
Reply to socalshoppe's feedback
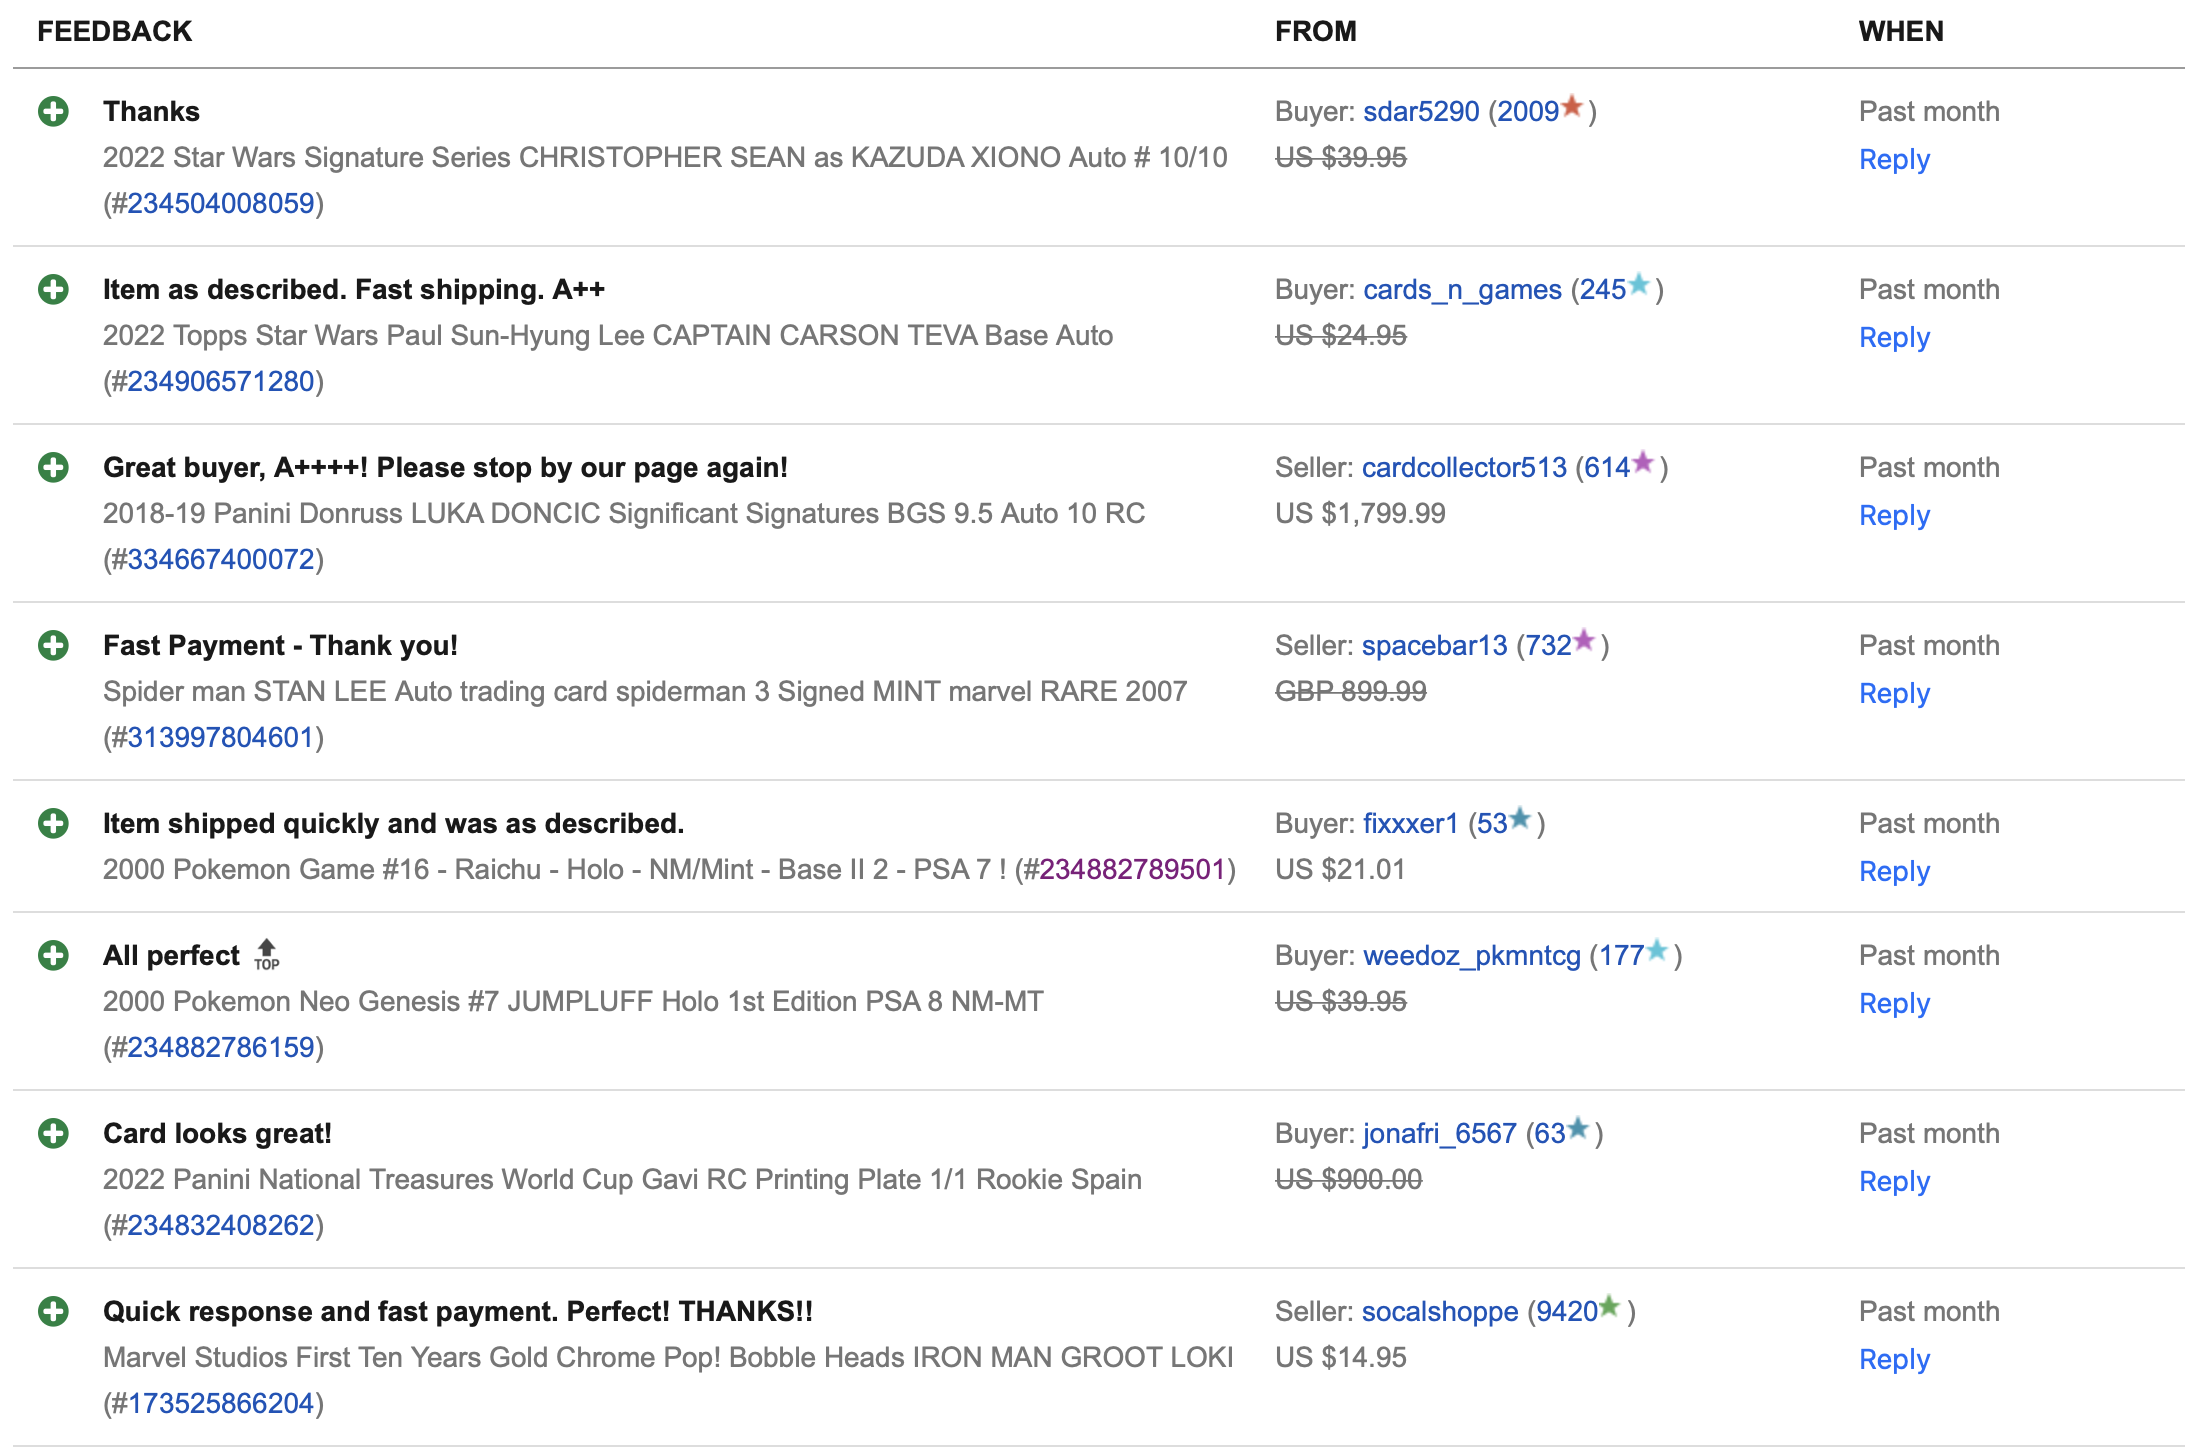pyautogui.click(x=1893, y=1359)
